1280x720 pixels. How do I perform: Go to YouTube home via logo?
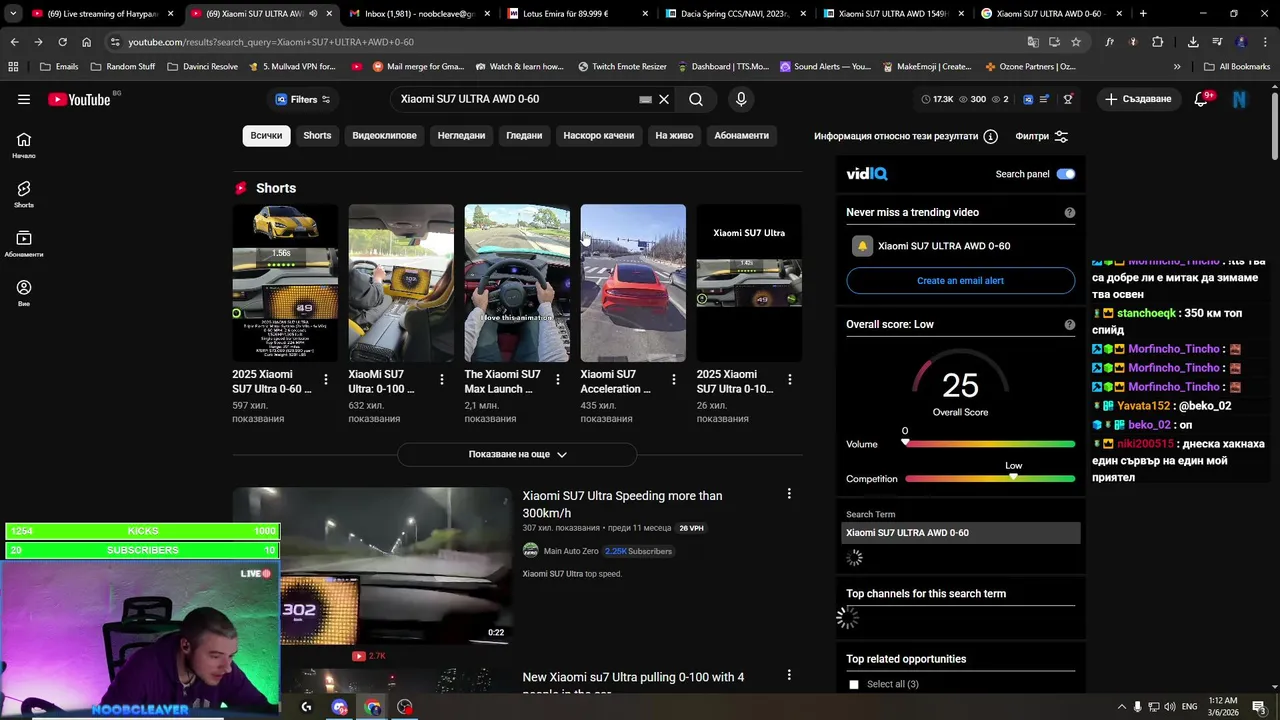pyautogui.click(x=79, y=99)
